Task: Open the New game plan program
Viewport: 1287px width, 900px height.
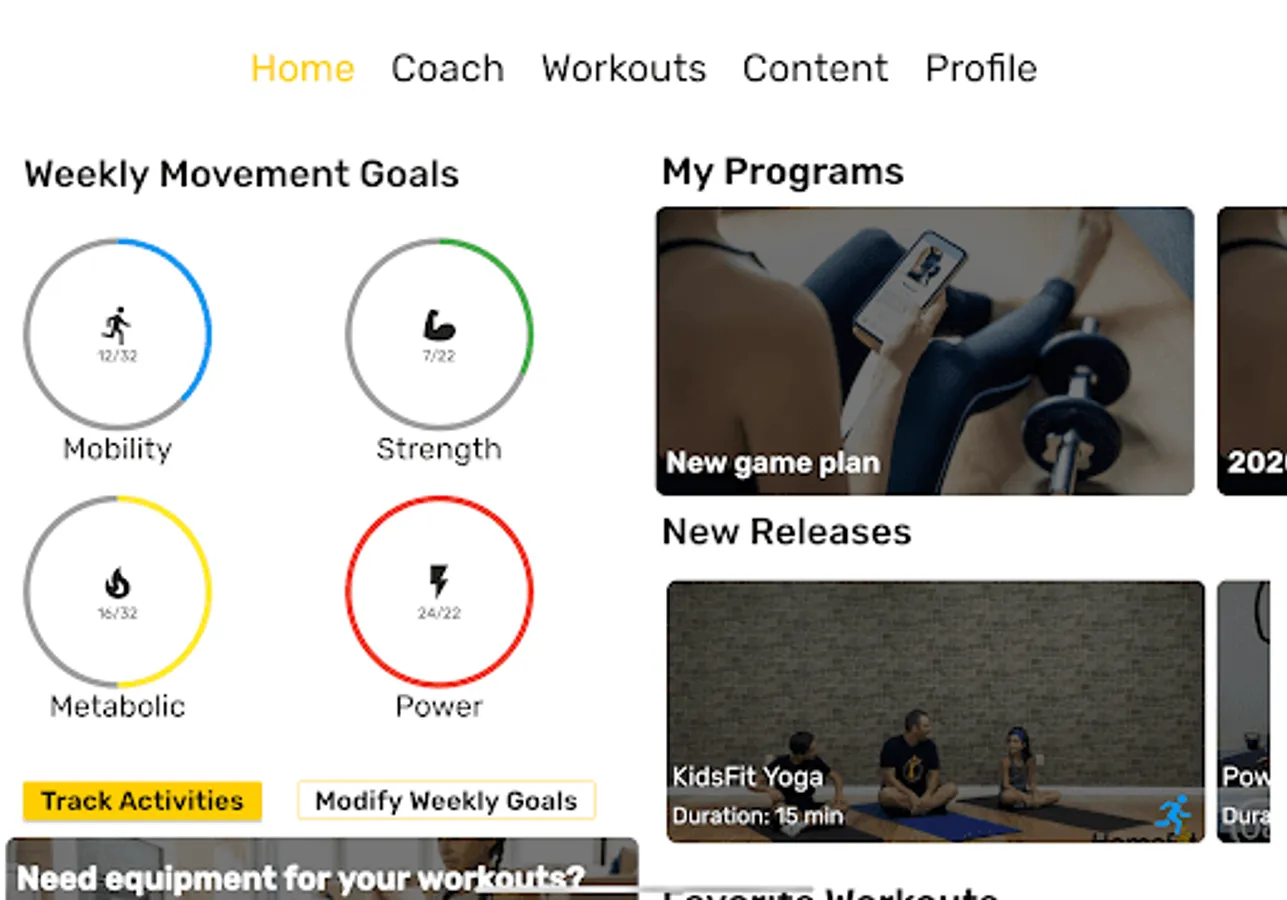Action: [925, 351]
